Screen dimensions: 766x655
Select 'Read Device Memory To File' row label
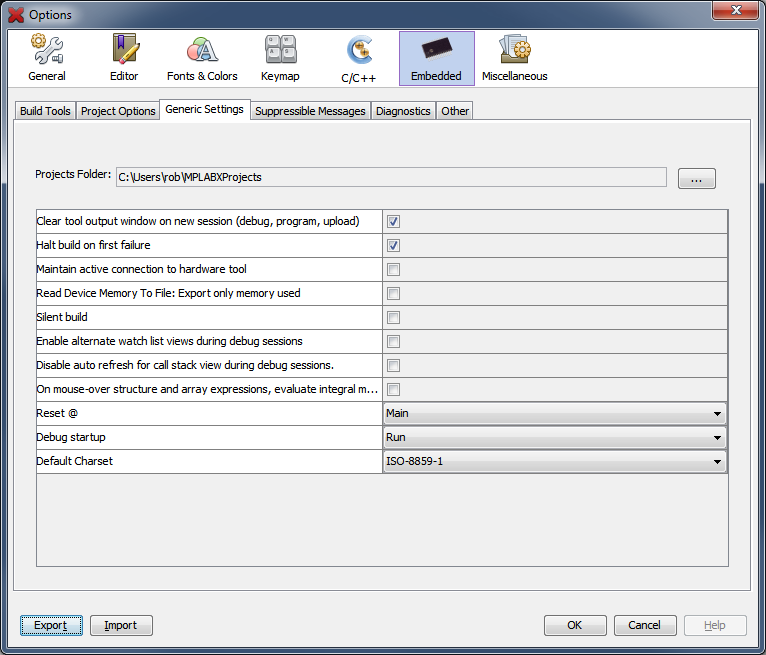pos(169,293)
